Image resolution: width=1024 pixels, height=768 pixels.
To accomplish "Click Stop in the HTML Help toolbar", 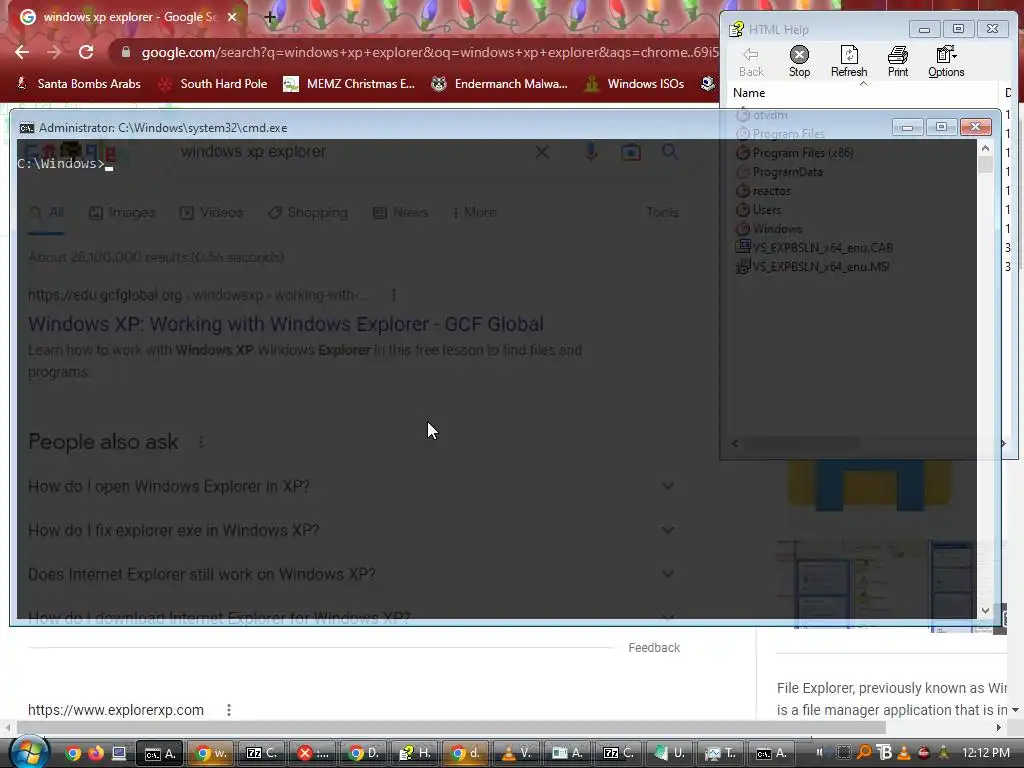I will point(799,62).
